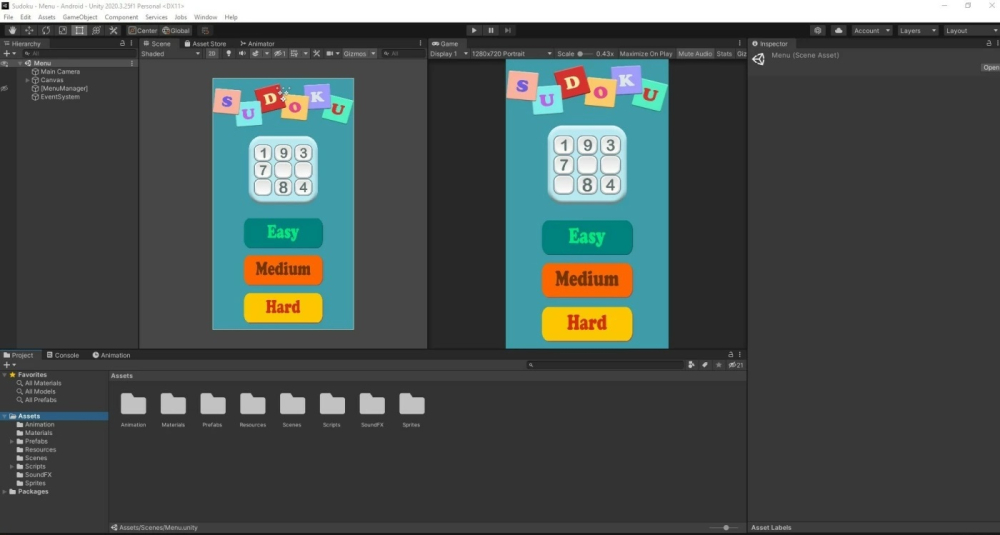This screenshot has height=535, width=1000.
Task: Open the GameObject menu
Action: point(80,17)
